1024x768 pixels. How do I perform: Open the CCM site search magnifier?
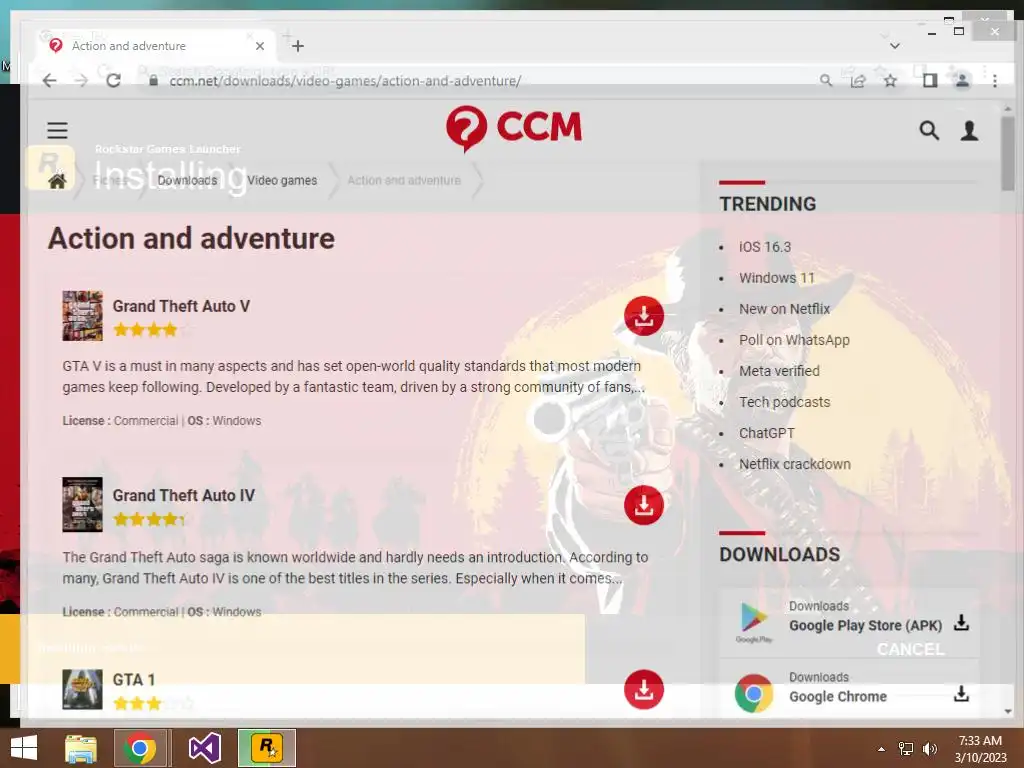[929, 131]
